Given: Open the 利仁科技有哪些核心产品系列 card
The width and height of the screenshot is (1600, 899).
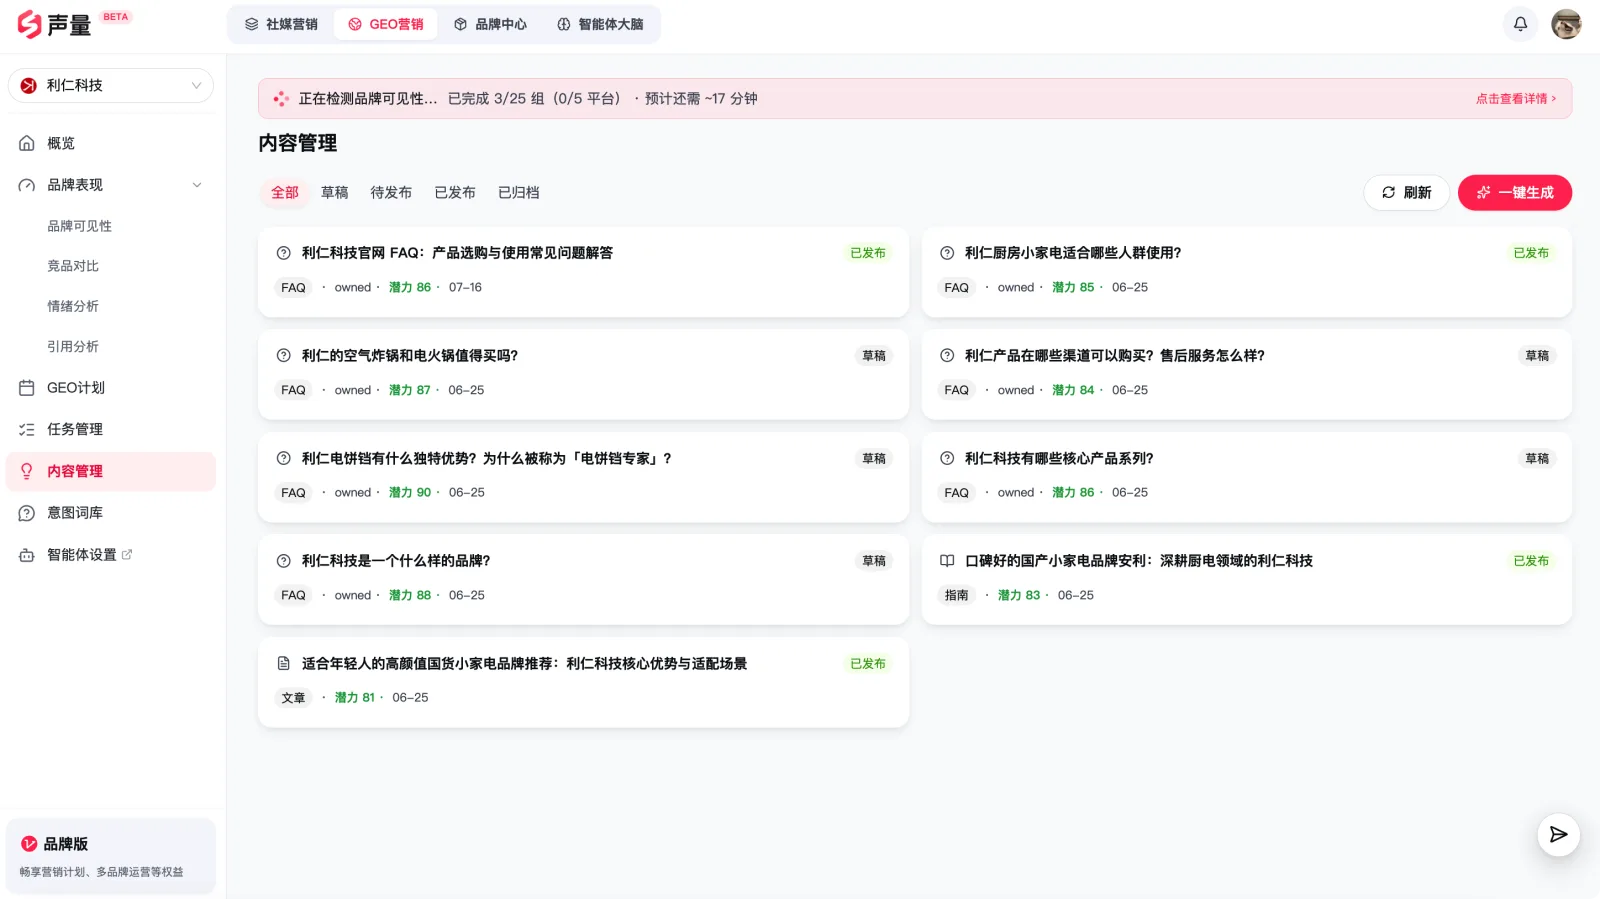Looking at the screenshot, I should point(1246,477).
